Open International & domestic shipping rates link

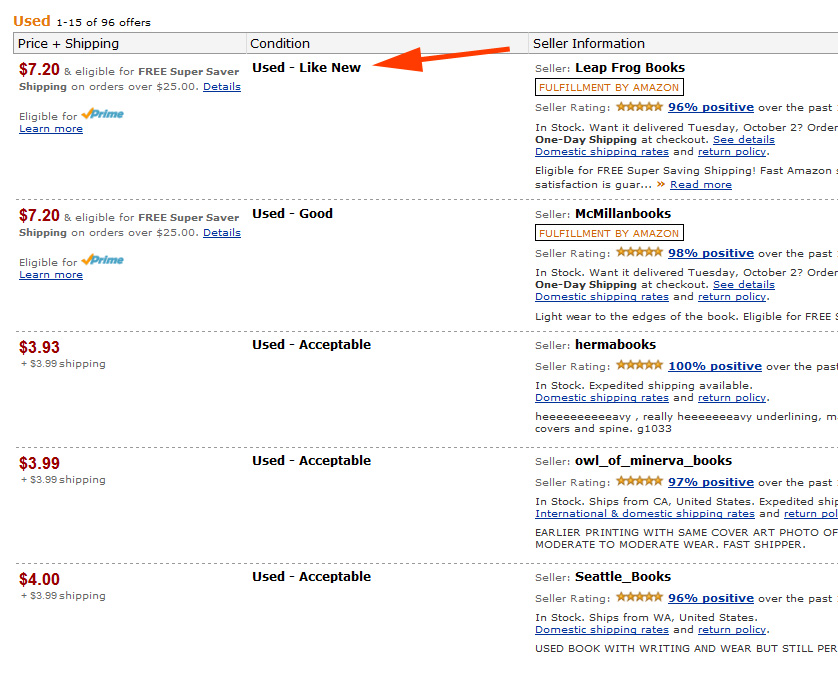[x=645, y=514]
